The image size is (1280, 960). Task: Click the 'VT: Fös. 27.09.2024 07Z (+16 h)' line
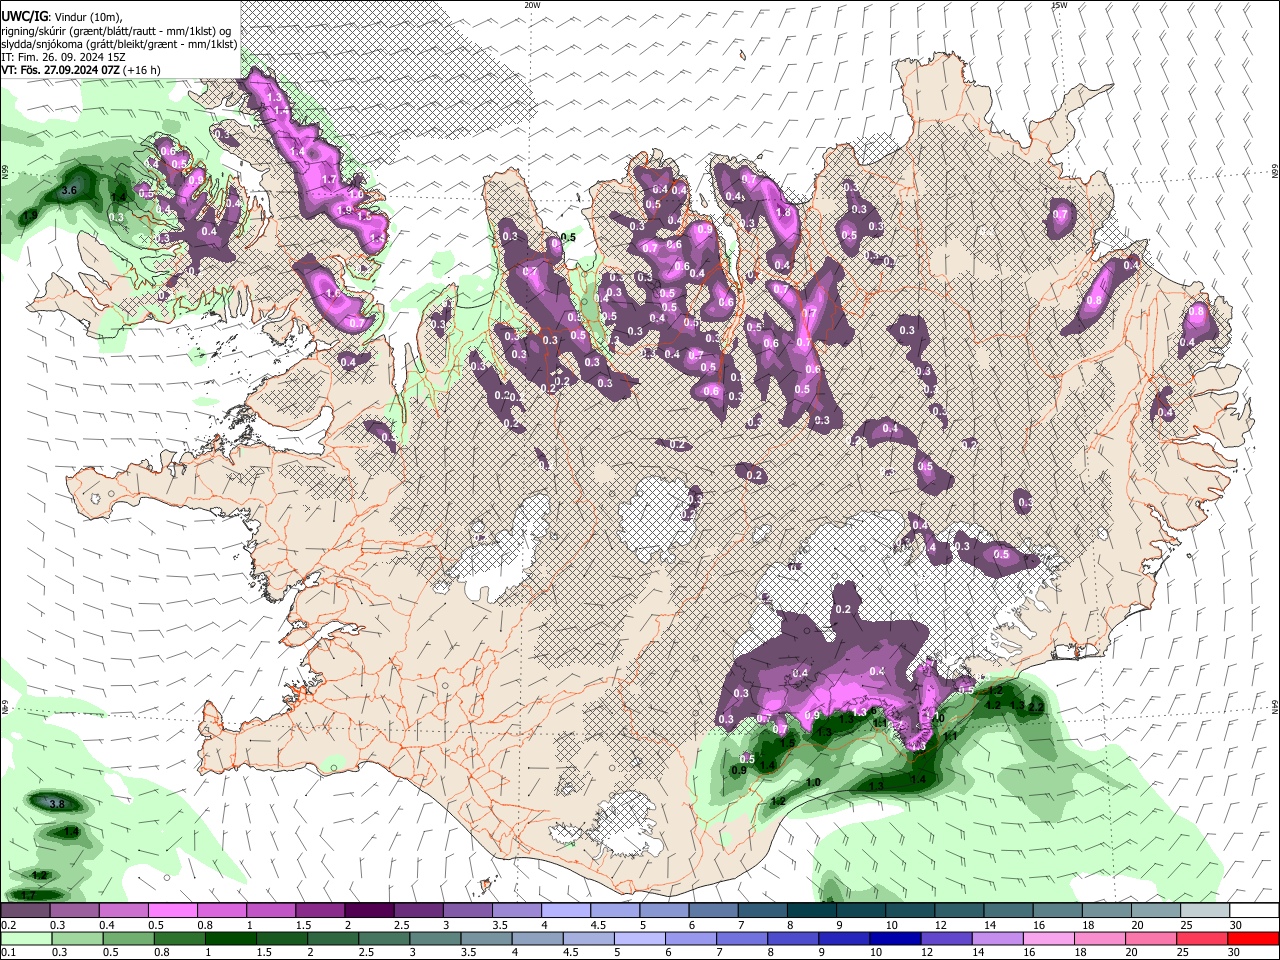coord(81,71)
